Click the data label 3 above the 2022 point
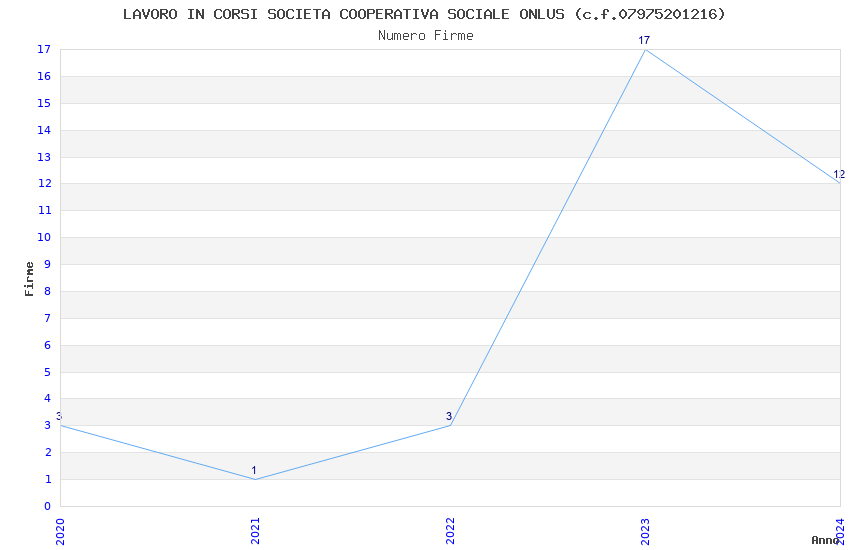 pyautogui.click(x=449, y=416)
